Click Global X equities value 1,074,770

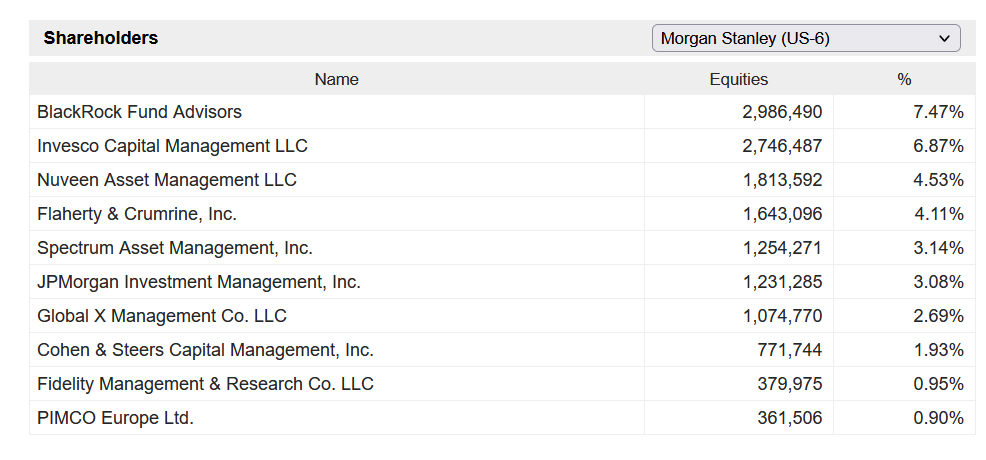[782, 316]
